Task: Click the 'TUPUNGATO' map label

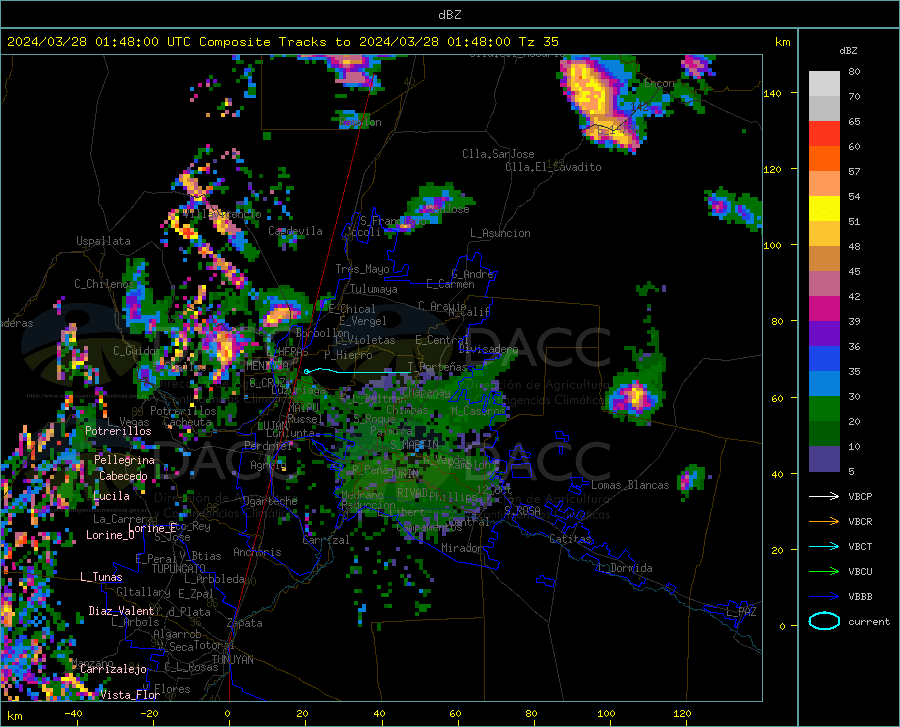Action: [x=179, y=569]
